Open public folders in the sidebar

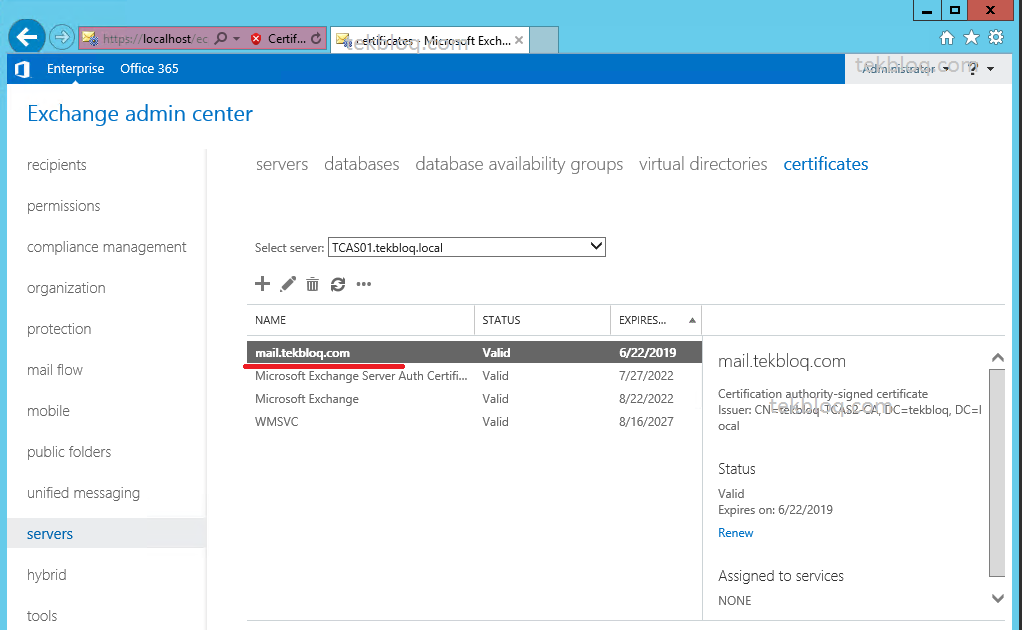[69, 452]
